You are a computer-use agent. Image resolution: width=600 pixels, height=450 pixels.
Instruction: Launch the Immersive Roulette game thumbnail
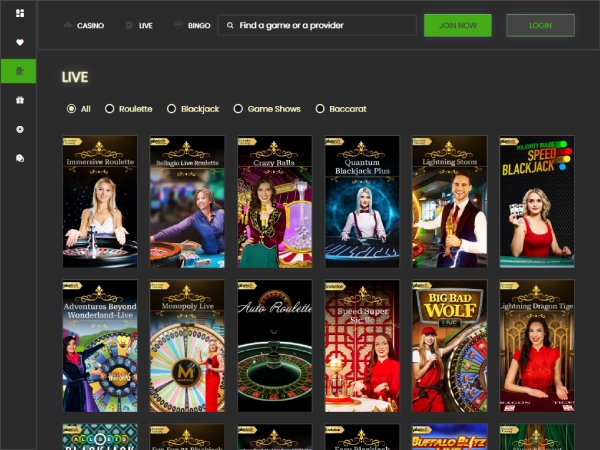tap(100, 202)
